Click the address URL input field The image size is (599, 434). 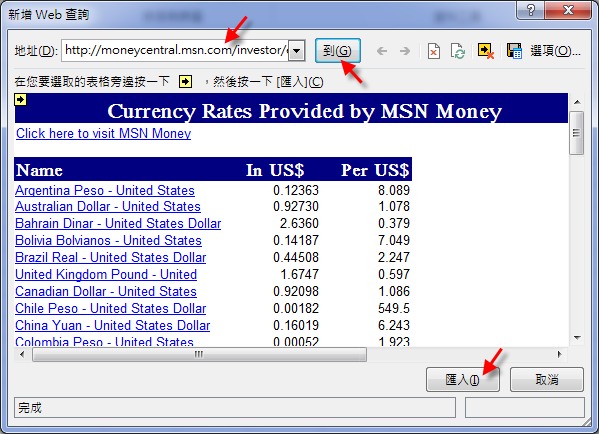coord(175,50)
